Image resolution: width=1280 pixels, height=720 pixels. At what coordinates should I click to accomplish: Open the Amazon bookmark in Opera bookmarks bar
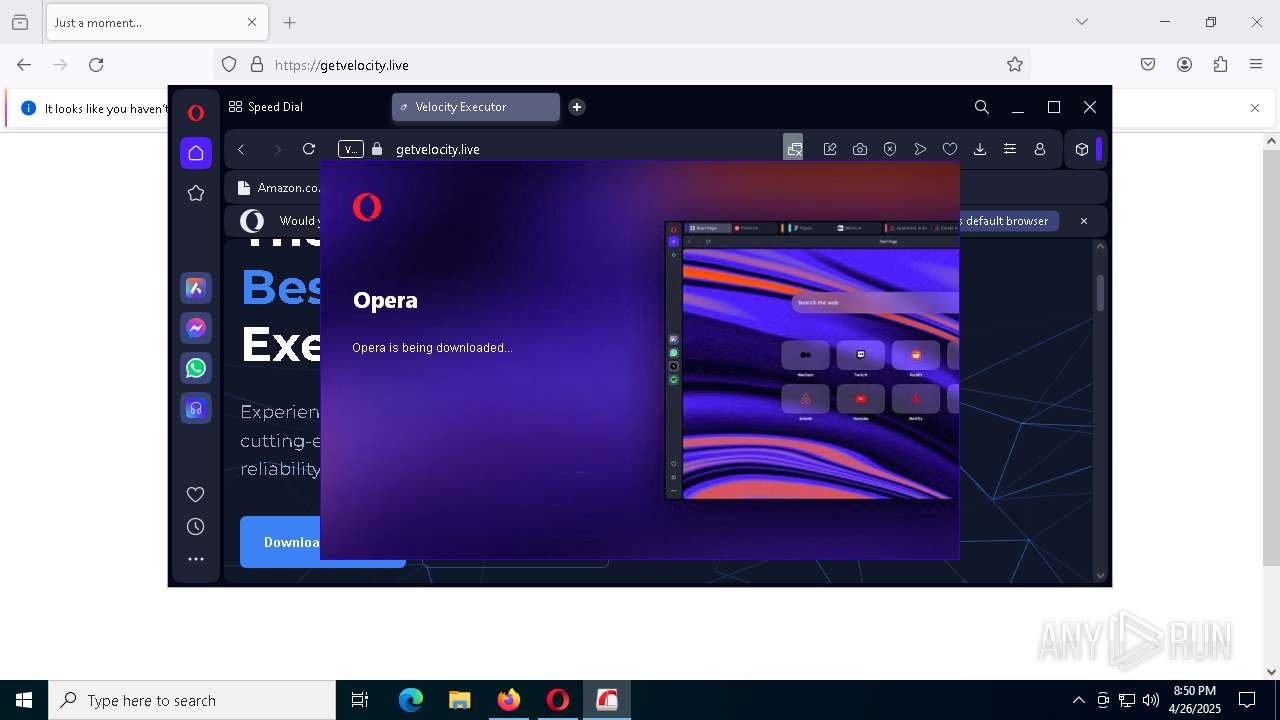pyautogui.click(x=279, y=187)
